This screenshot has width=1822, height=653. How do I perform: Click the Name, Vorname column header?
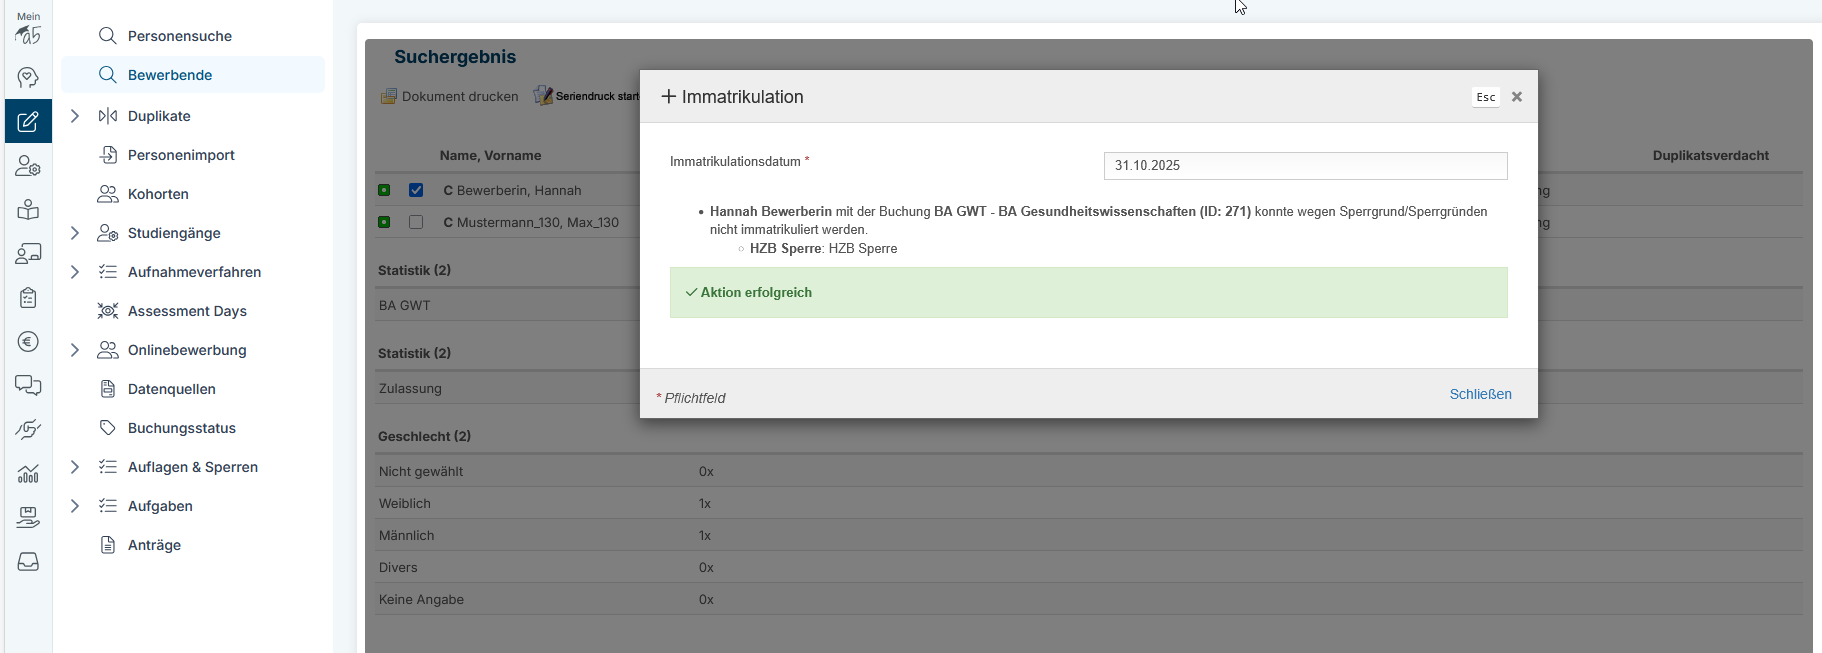point(490,156)
